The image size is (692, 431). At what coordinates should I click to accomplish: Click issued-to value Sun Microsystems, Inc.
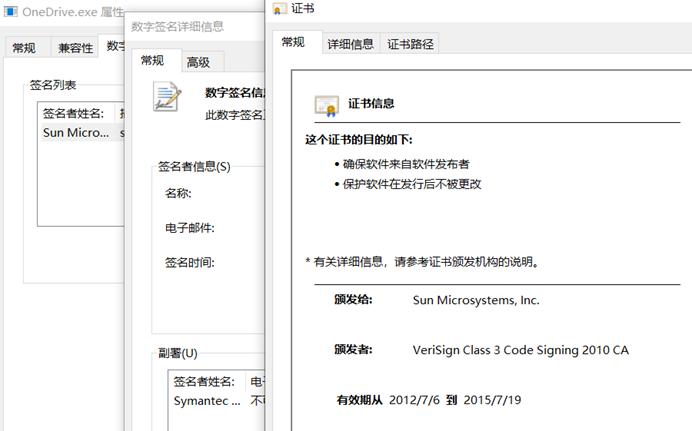click(476, 300)
